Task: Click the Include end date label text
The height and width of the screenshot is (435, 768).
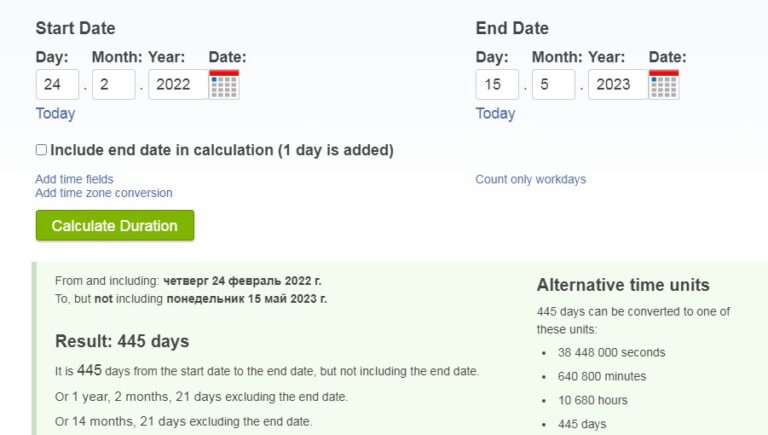Action: point(222,150)
